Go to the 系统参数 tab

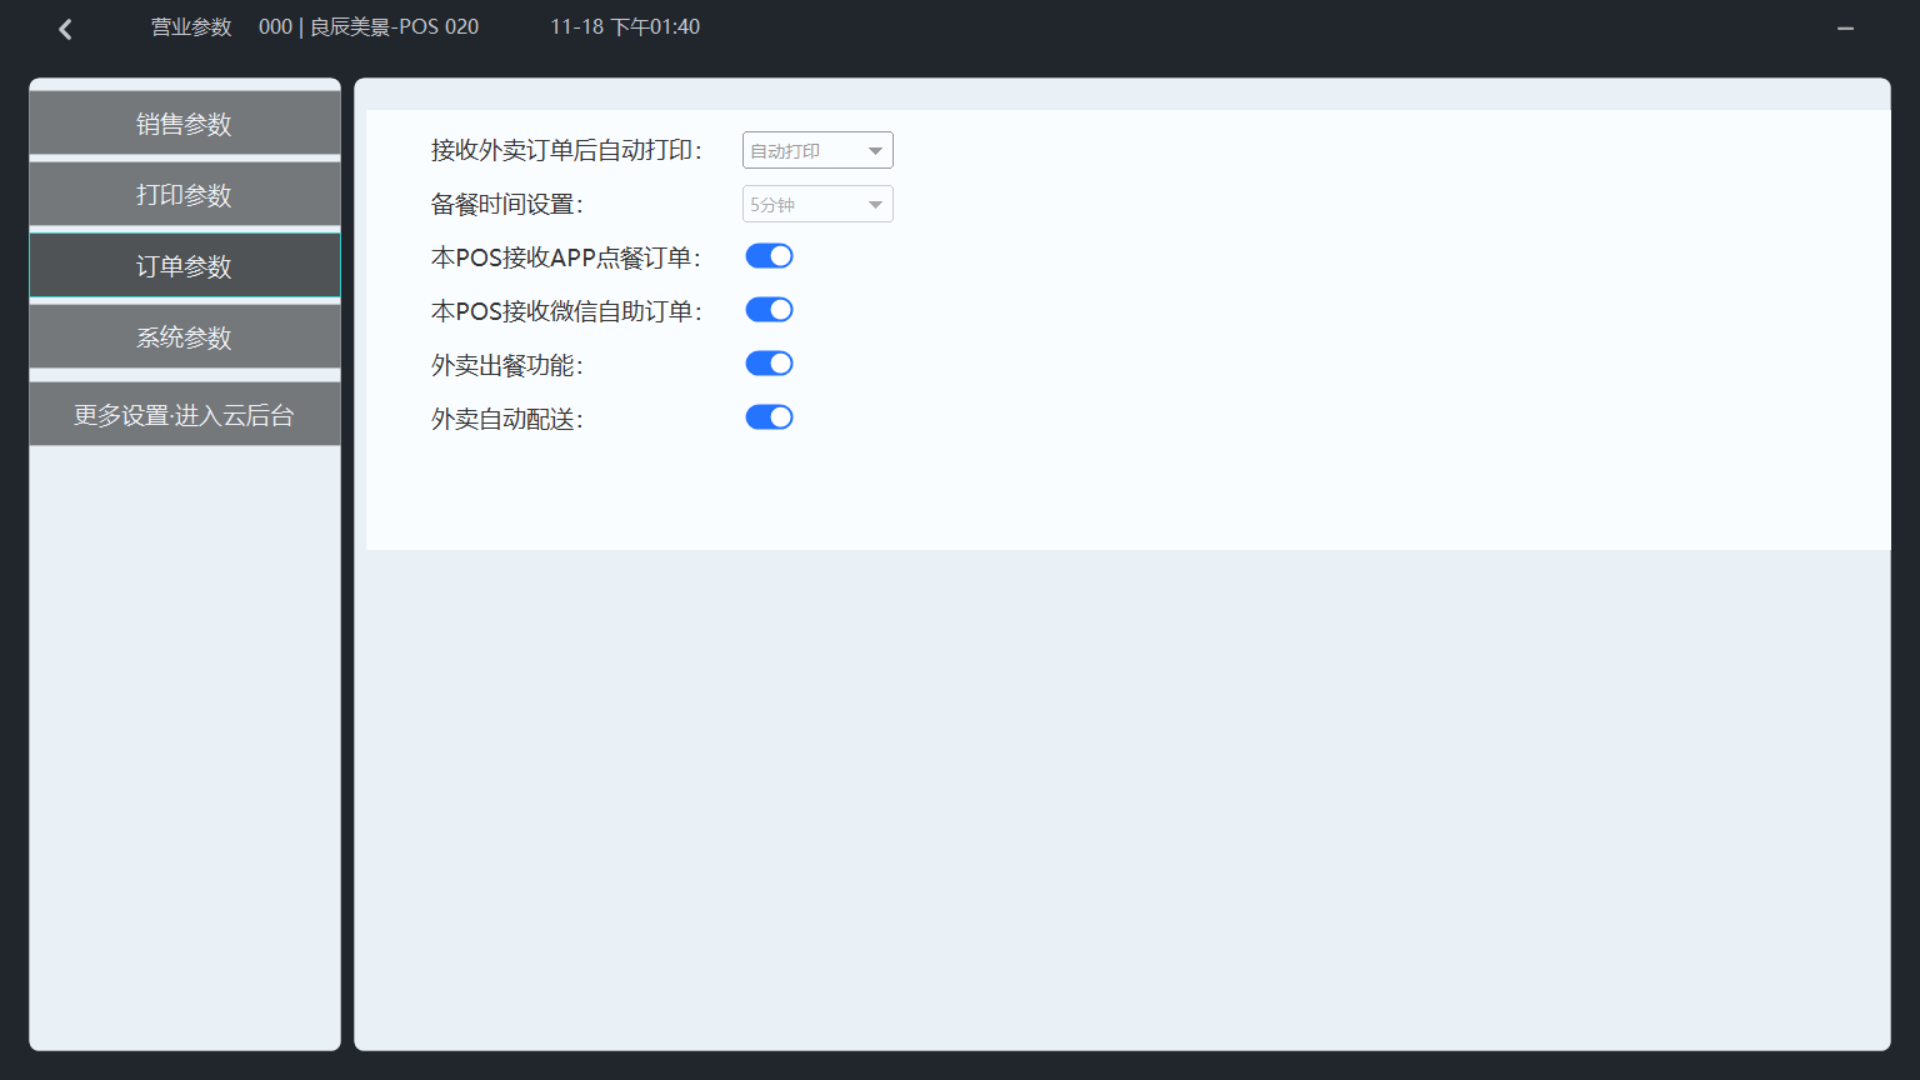(184, 337)
